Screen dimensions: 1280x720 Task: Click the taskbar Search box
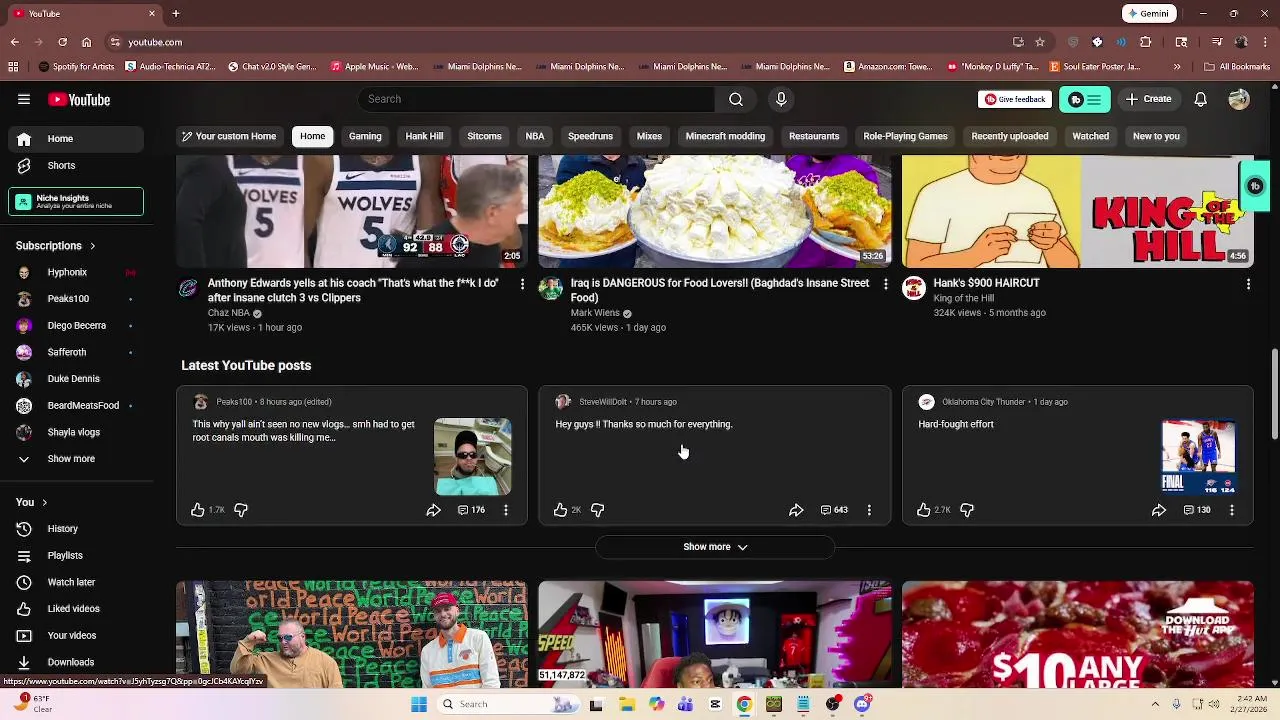pos(507,704)
